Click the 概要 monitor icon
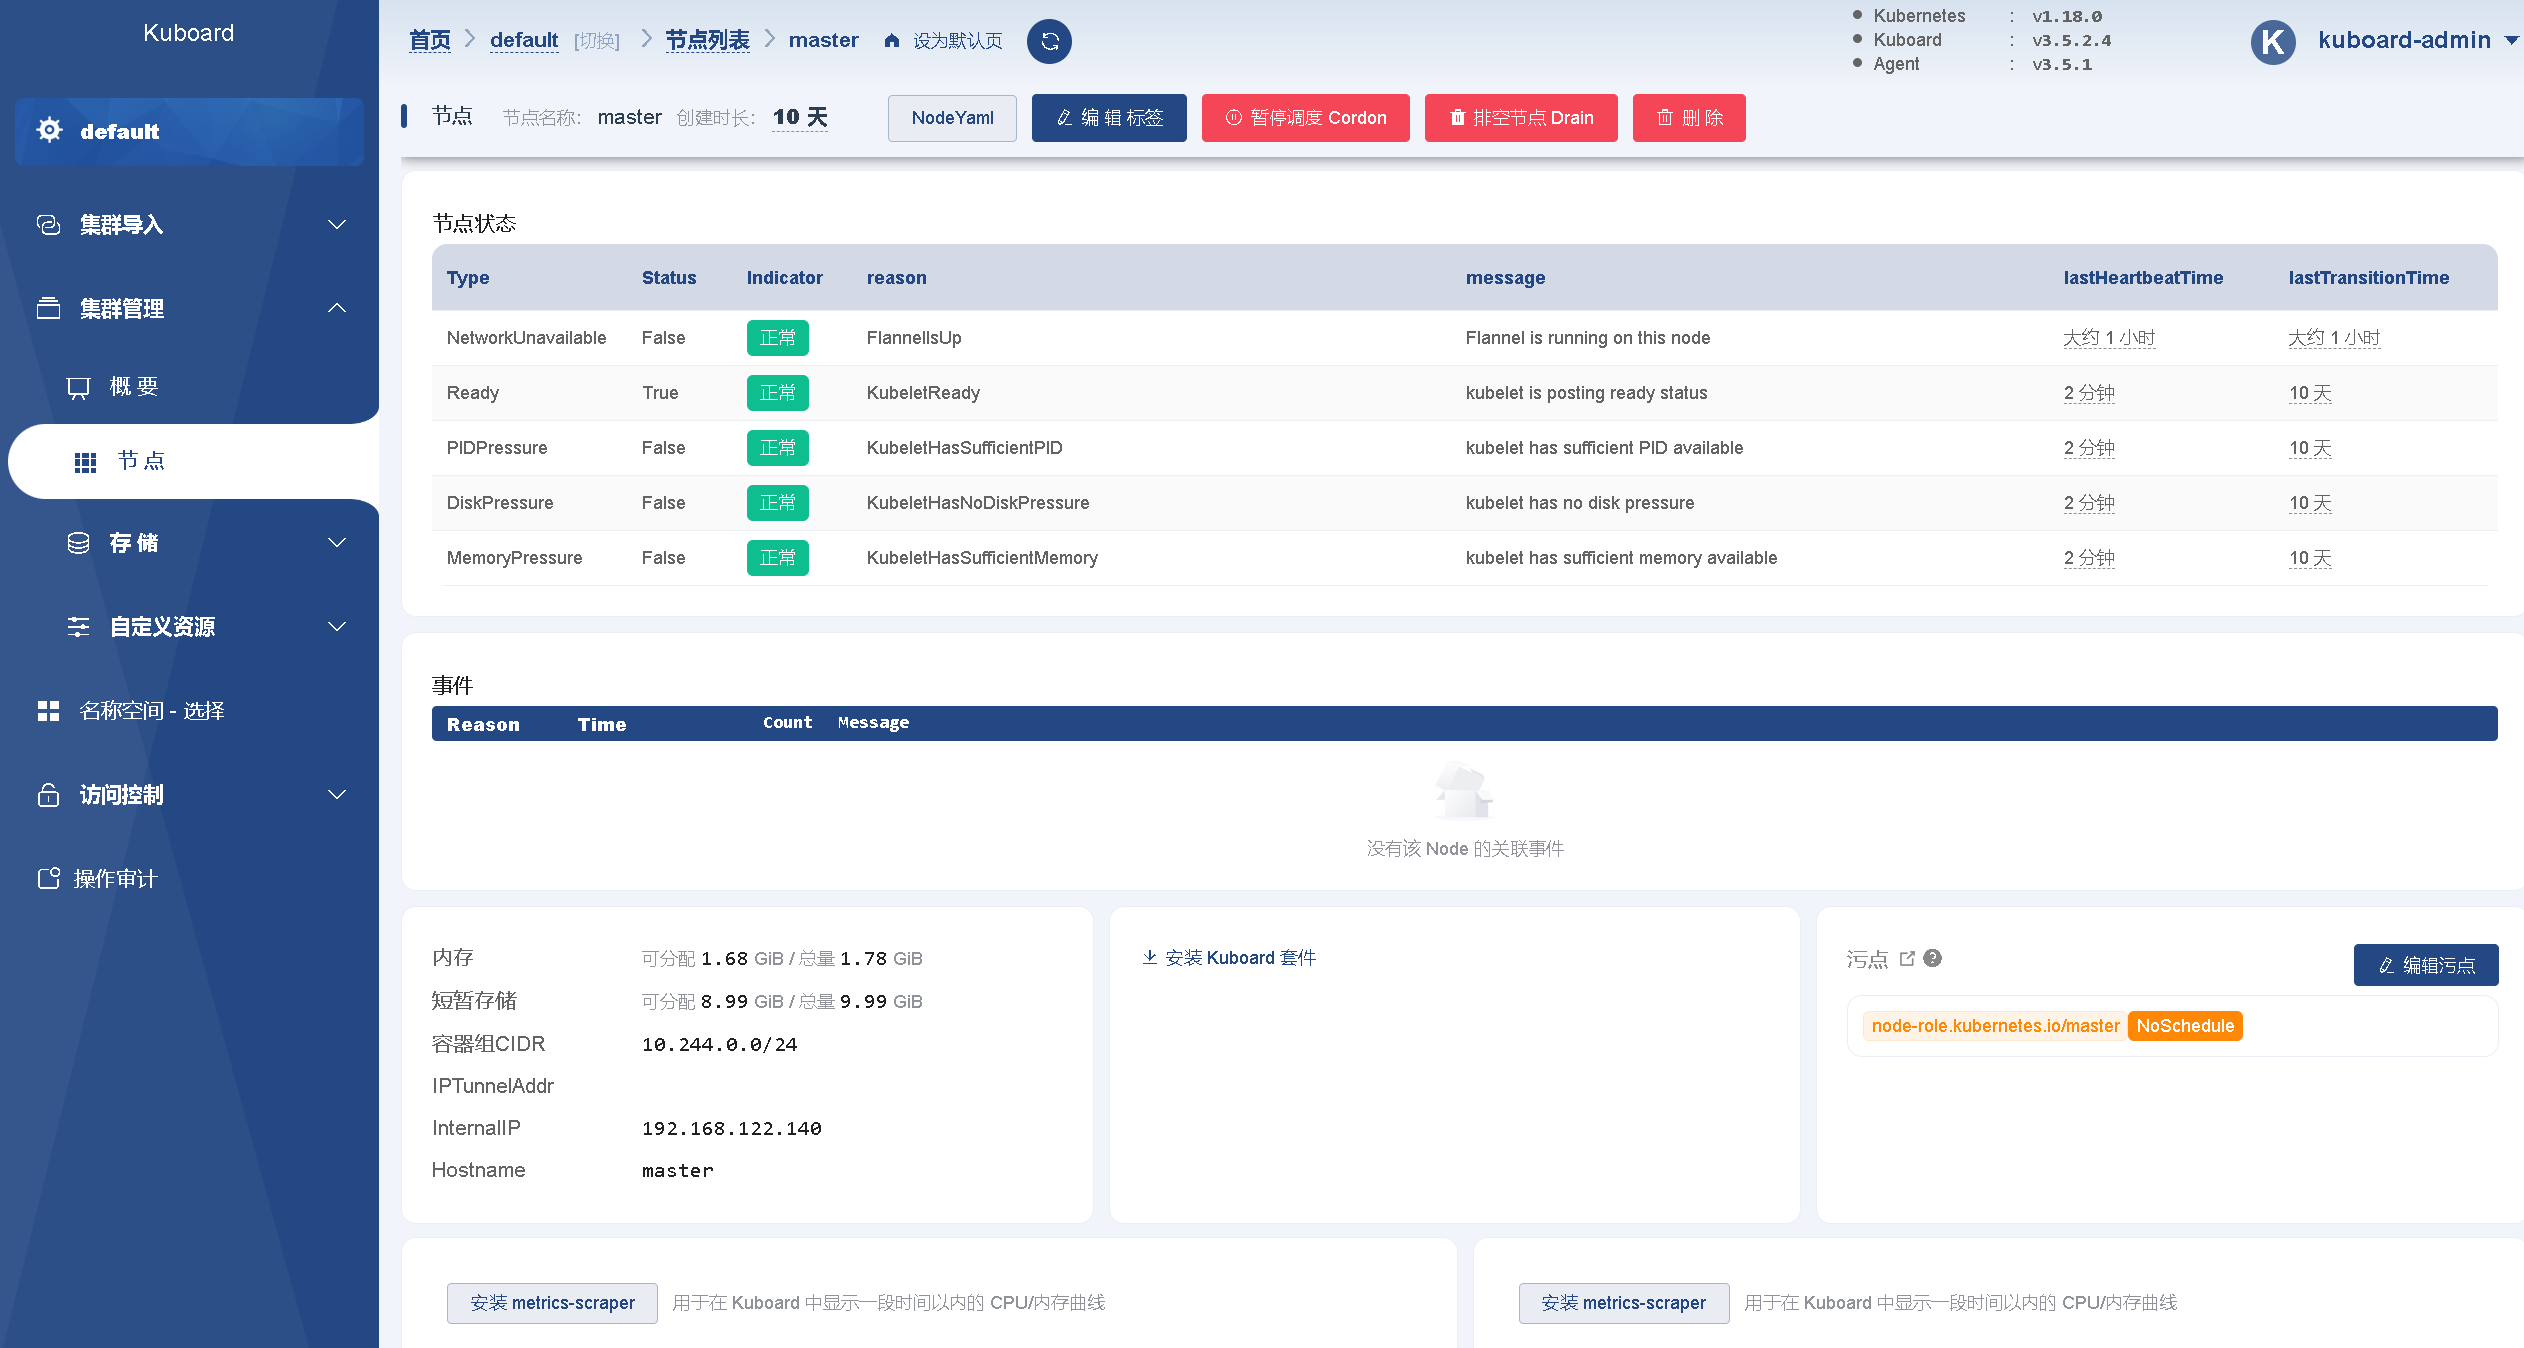Image resolution: width=2524 pixels, height=1348 pixels. [78, 388]
